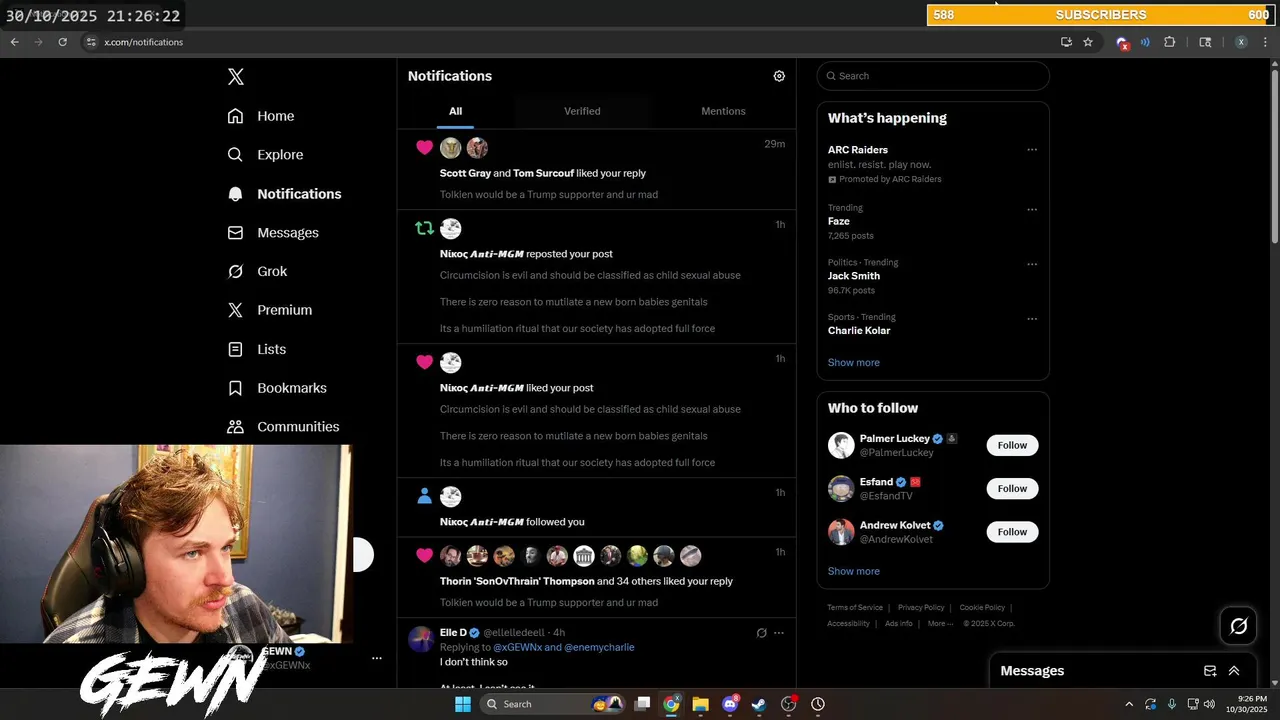Open options for ARC Raiders trend

coord(1032,150)
